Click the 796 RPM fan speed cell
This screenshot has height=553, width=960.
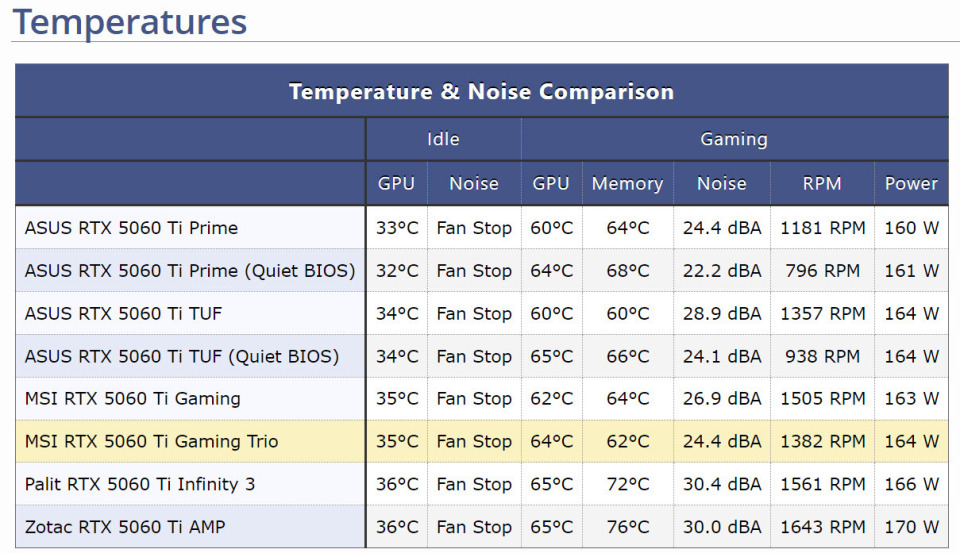click(822, 270)
